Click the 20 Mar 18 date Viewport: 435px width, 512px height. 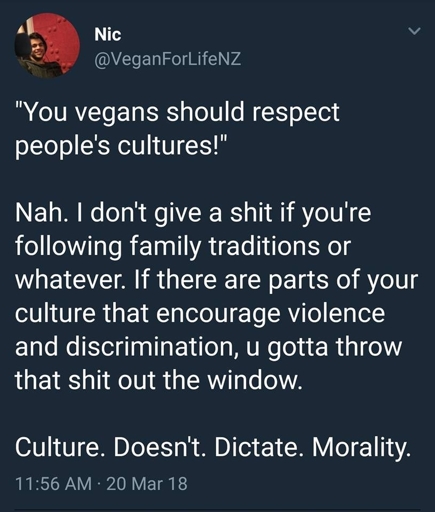[147, 484]
